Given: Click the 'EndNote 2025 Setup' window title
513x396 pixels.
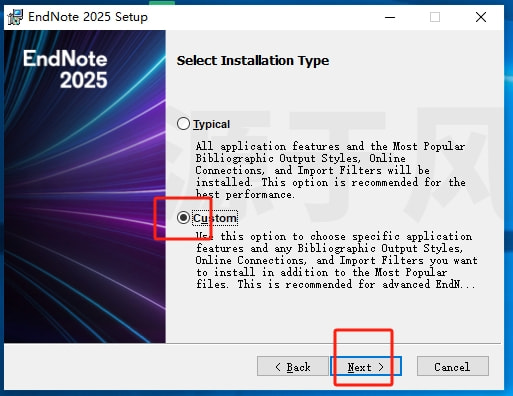Looking at the screenshot, I should pos(88,17).
